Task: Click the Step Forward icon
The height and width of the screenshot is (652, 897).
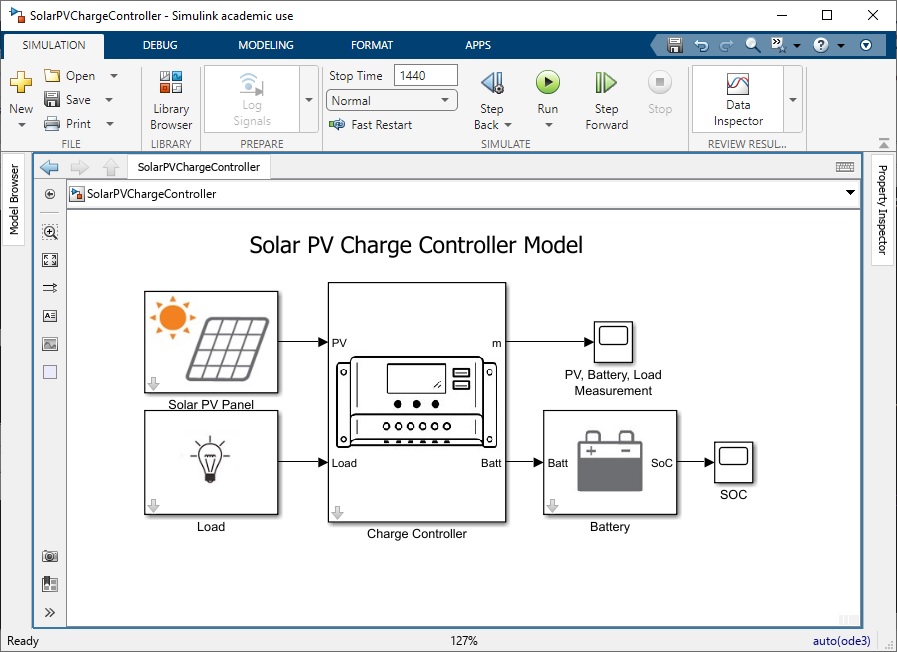Action: (606, 84)
